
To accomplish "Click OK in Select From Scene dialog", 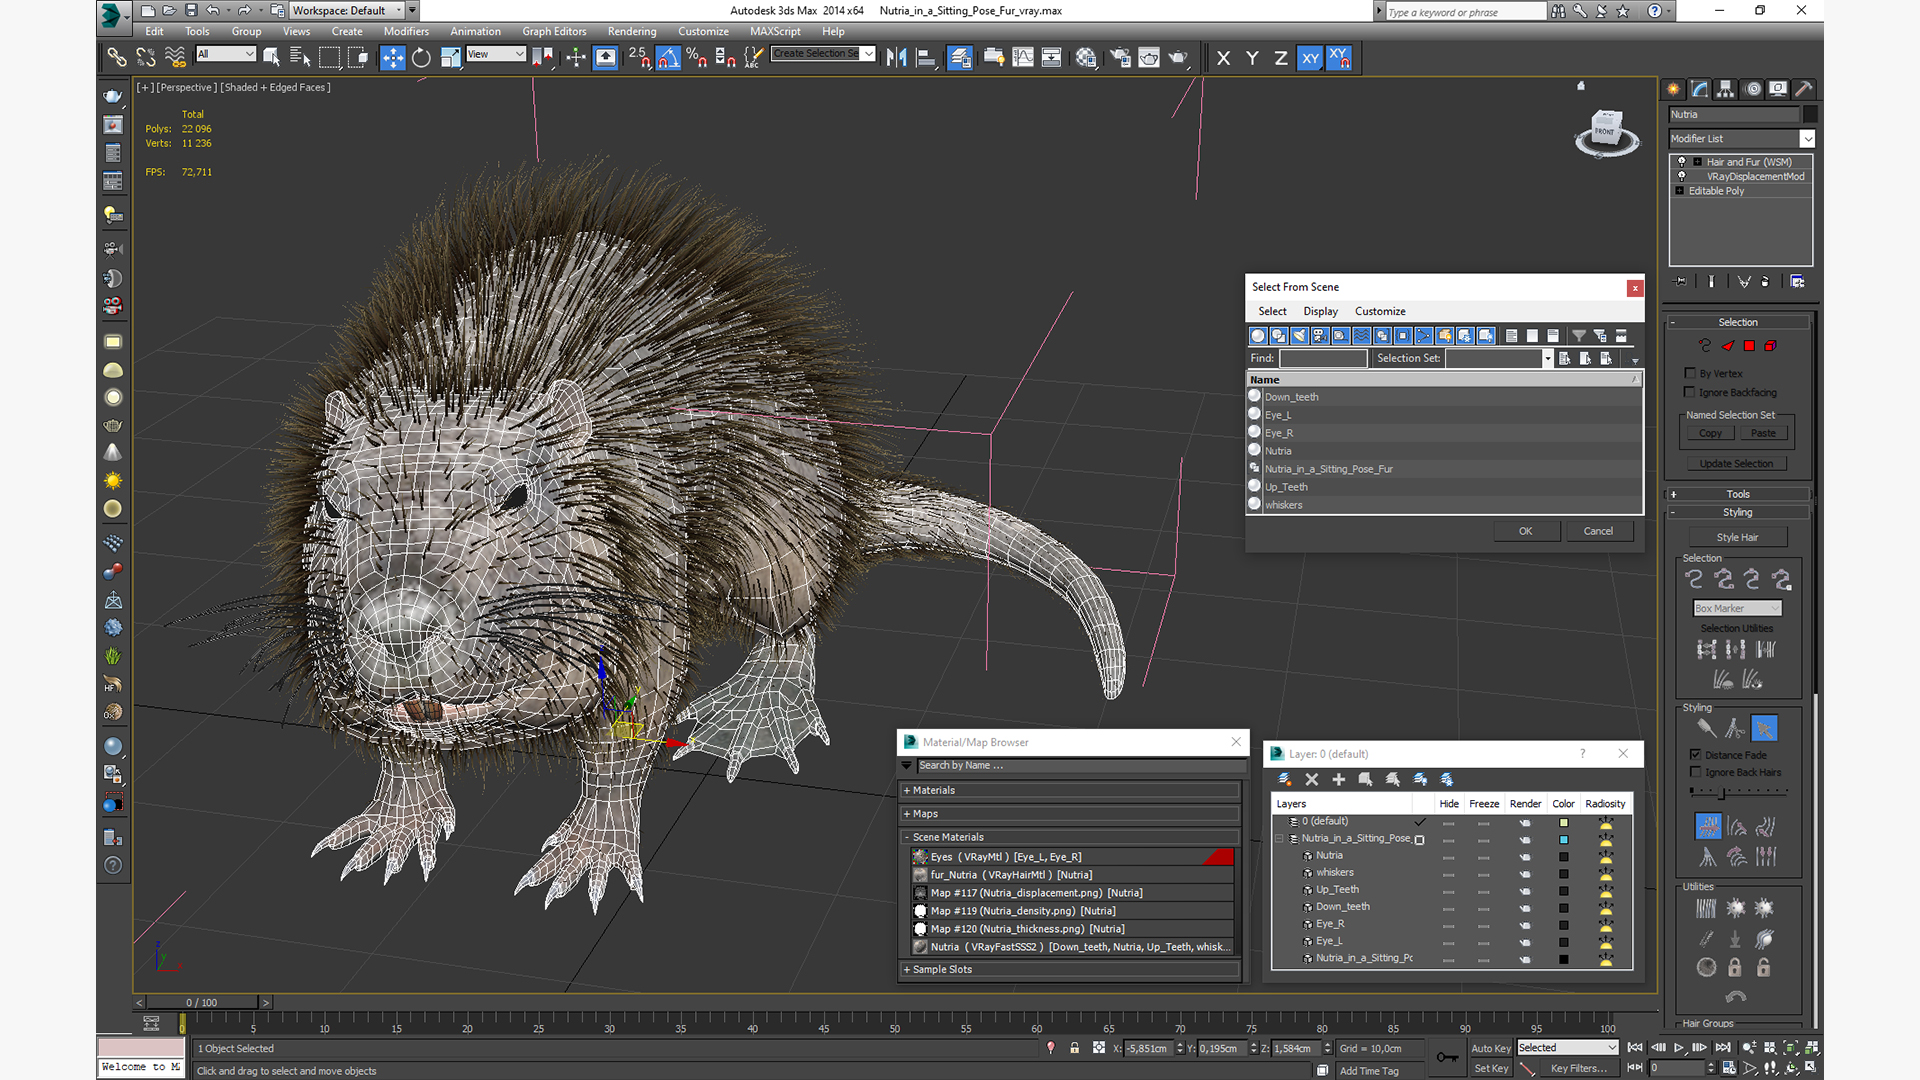I will click(x=1525, y=531).
